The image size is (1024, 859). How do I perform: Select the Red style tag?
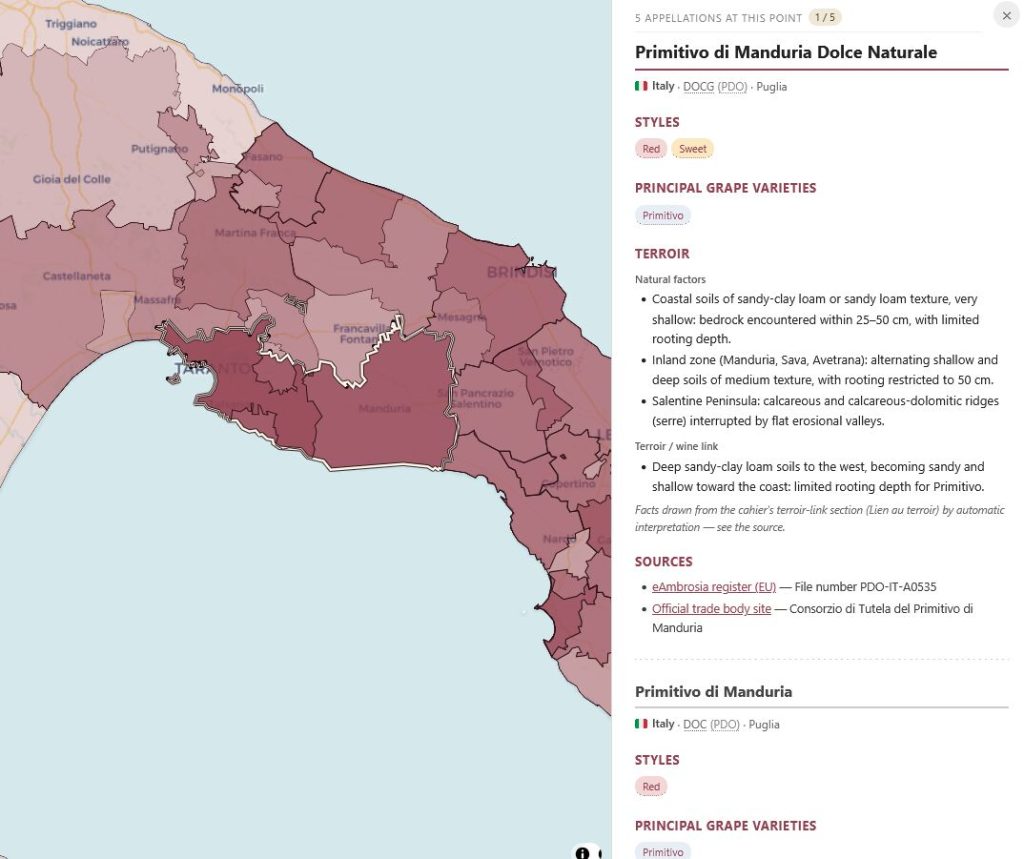[x=651, y=149]
